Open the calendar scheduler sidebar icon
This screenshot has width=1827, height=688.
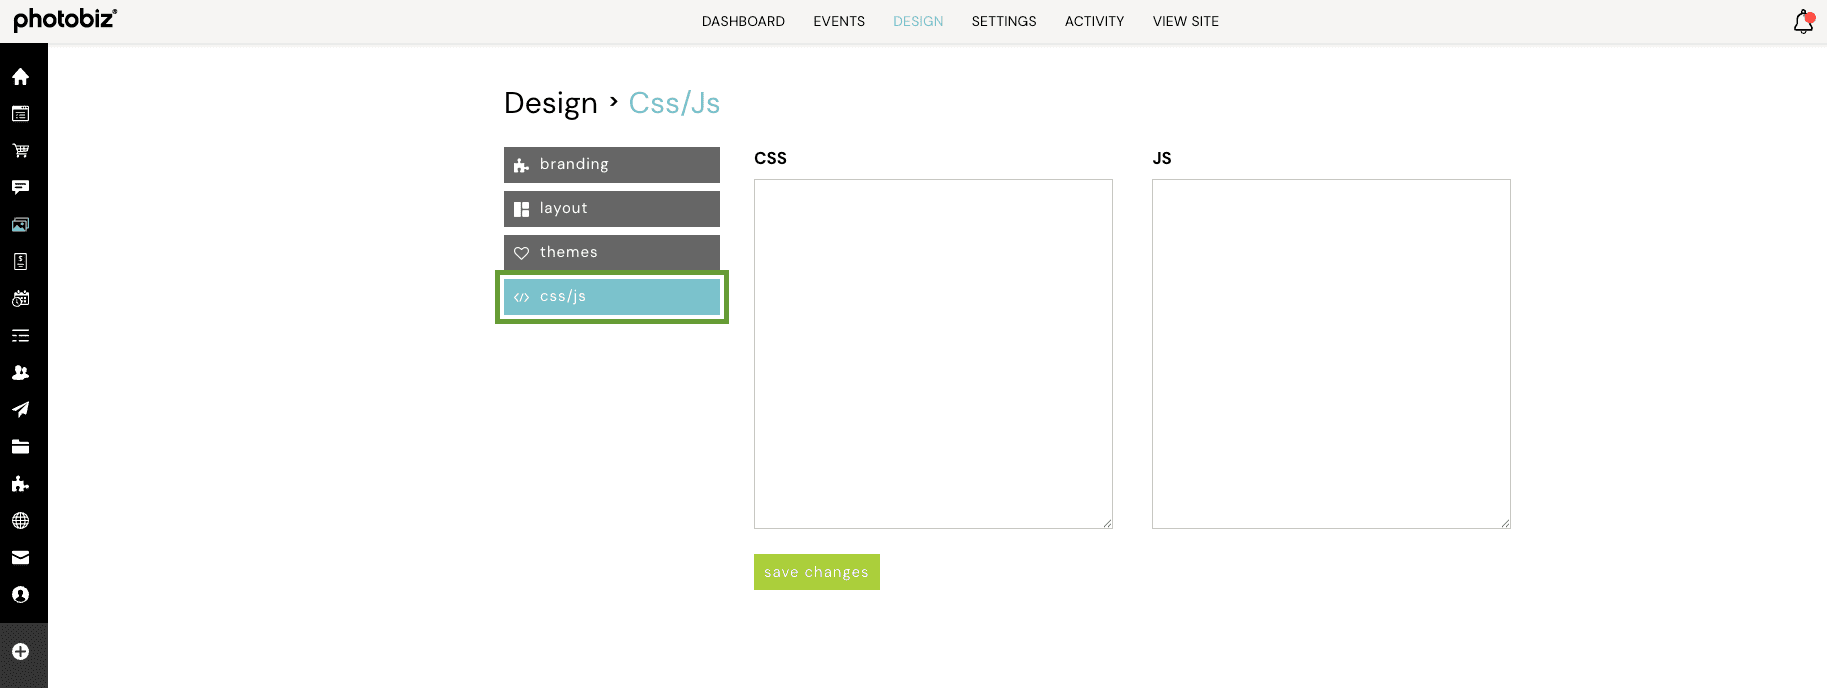[20, 299]
